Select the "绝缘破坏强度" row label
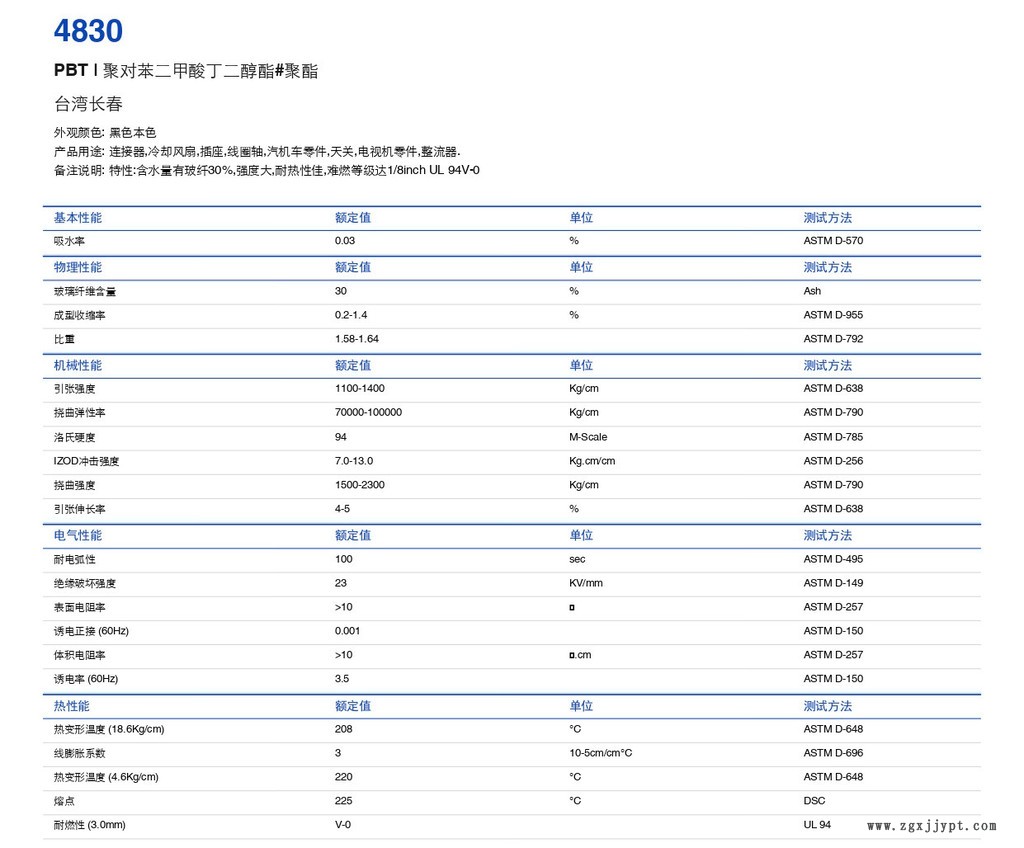Viewport: 1024px width, 848px height. pos(85,583)
